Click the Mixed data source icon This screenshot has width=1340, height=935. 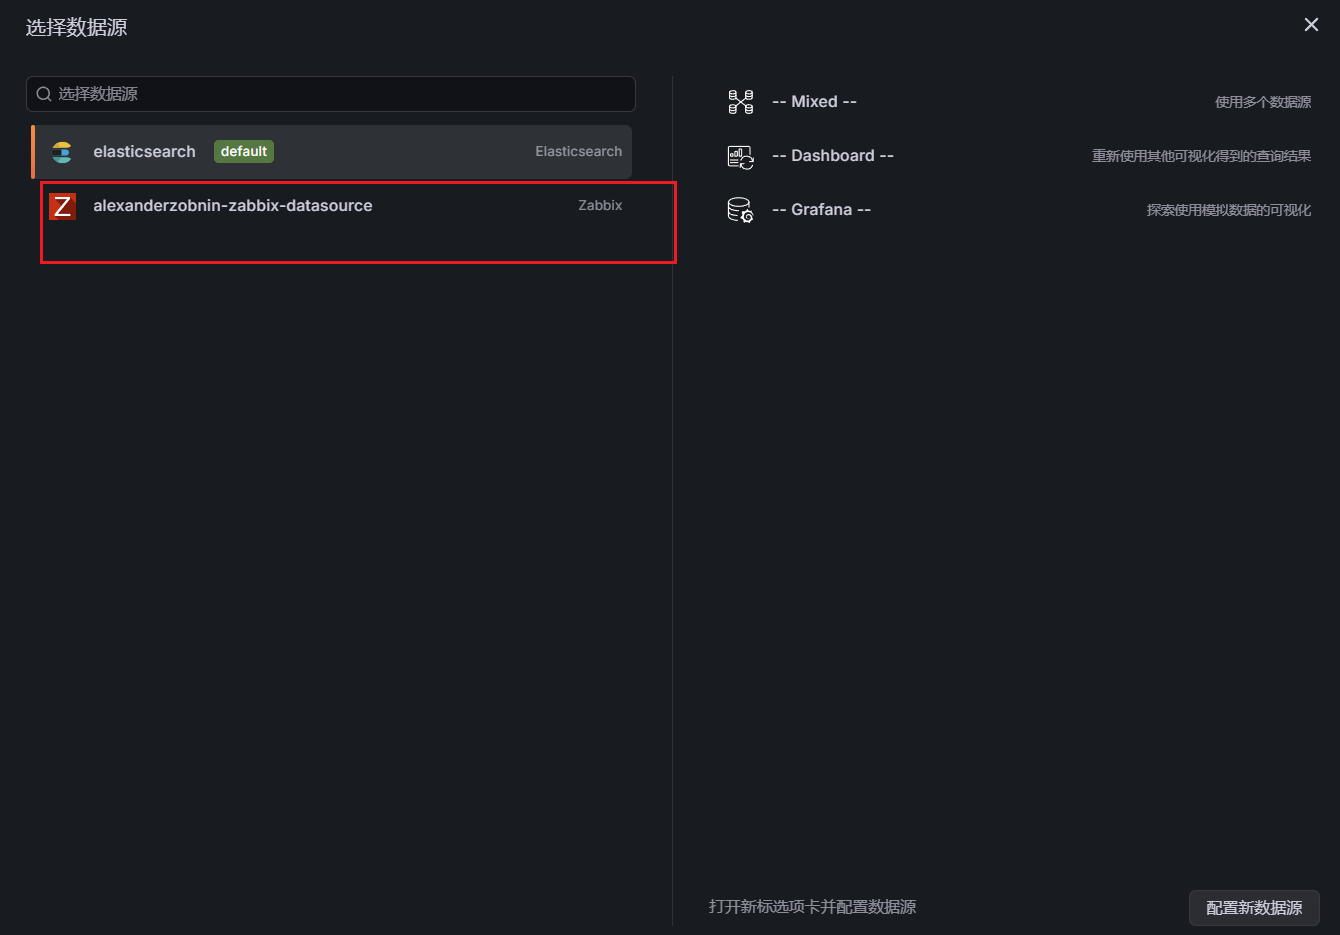[740, 102]
